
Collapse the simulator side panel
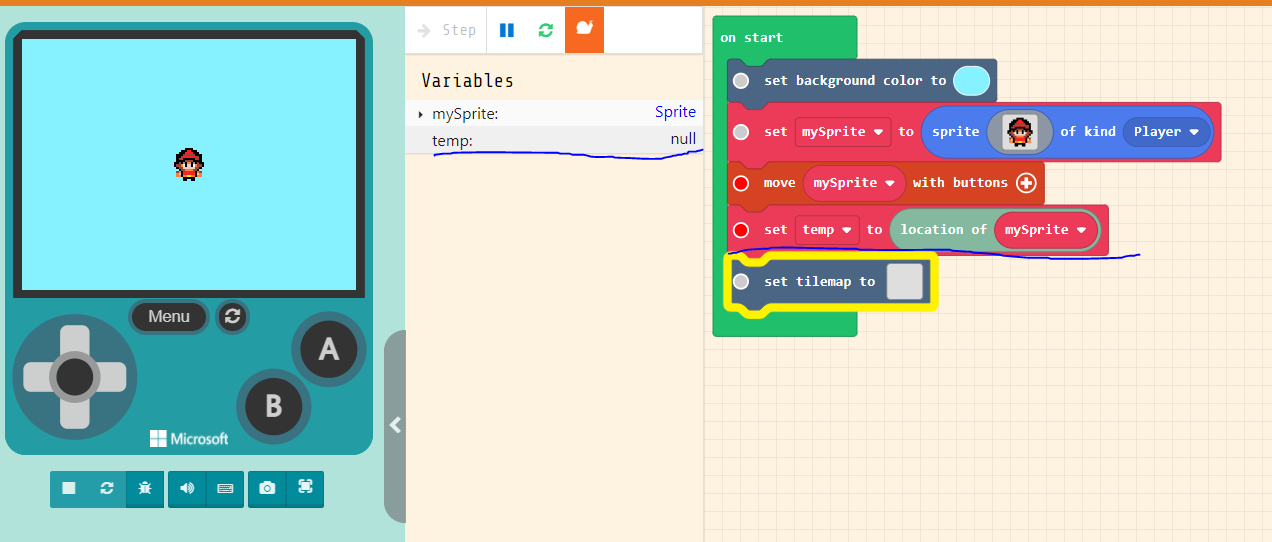click(x=395, y=425)
